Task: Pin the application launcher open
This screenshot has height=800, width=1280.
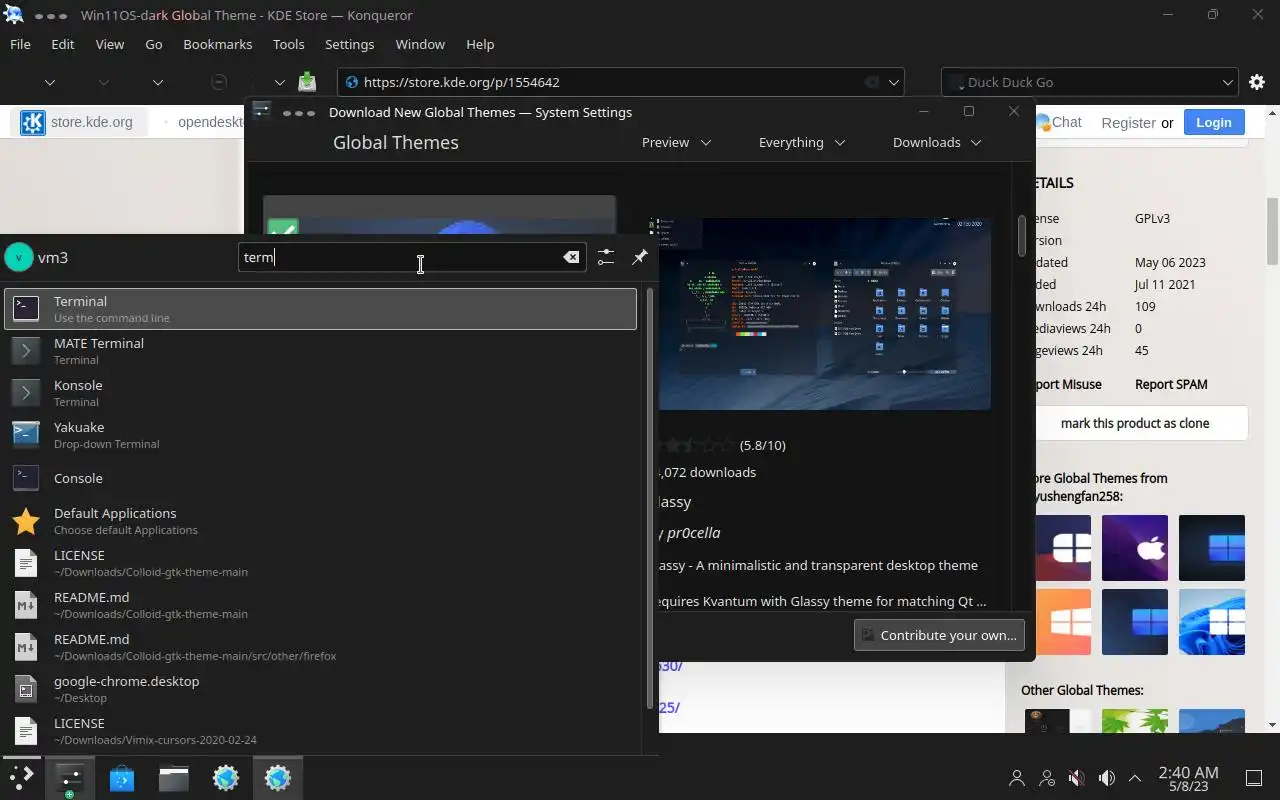Action: (640, 257)
